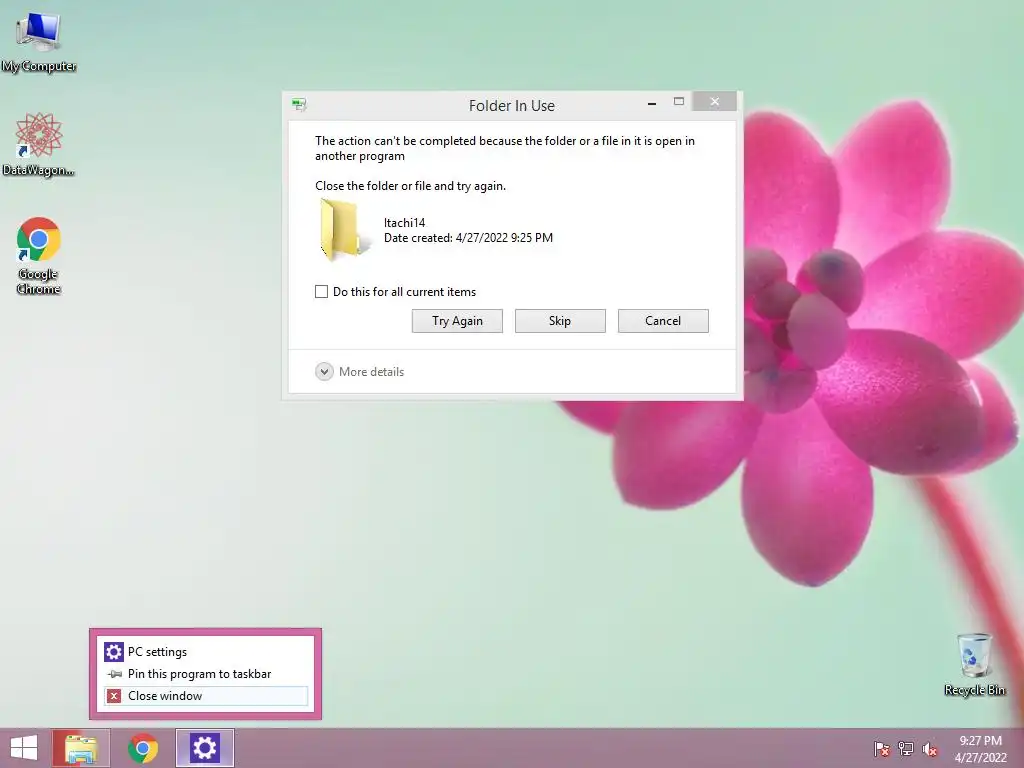Open Action Center flag in tray
The width and height of the screenshot is (1024, 768).
coord(882,749)
